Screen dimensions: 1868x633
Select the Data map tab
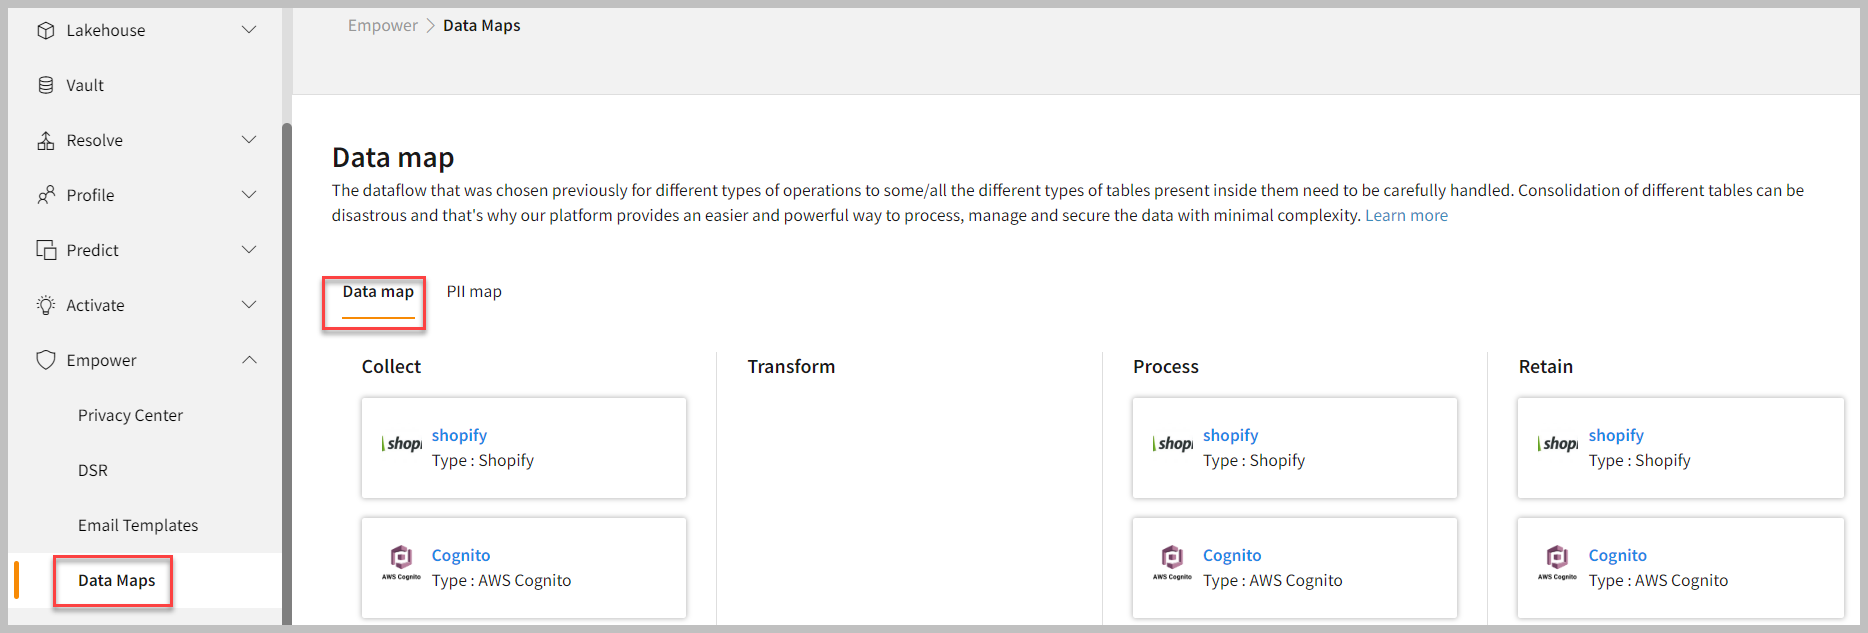coord(378,292)
